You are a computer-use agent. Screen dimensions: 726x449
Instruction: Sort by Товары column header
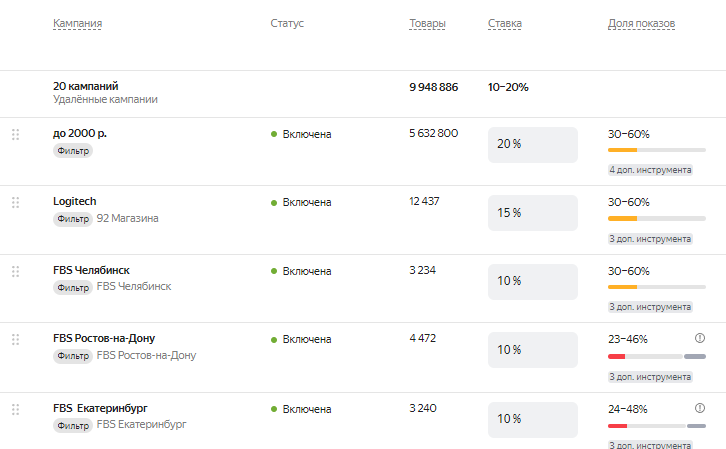point(428,23)
